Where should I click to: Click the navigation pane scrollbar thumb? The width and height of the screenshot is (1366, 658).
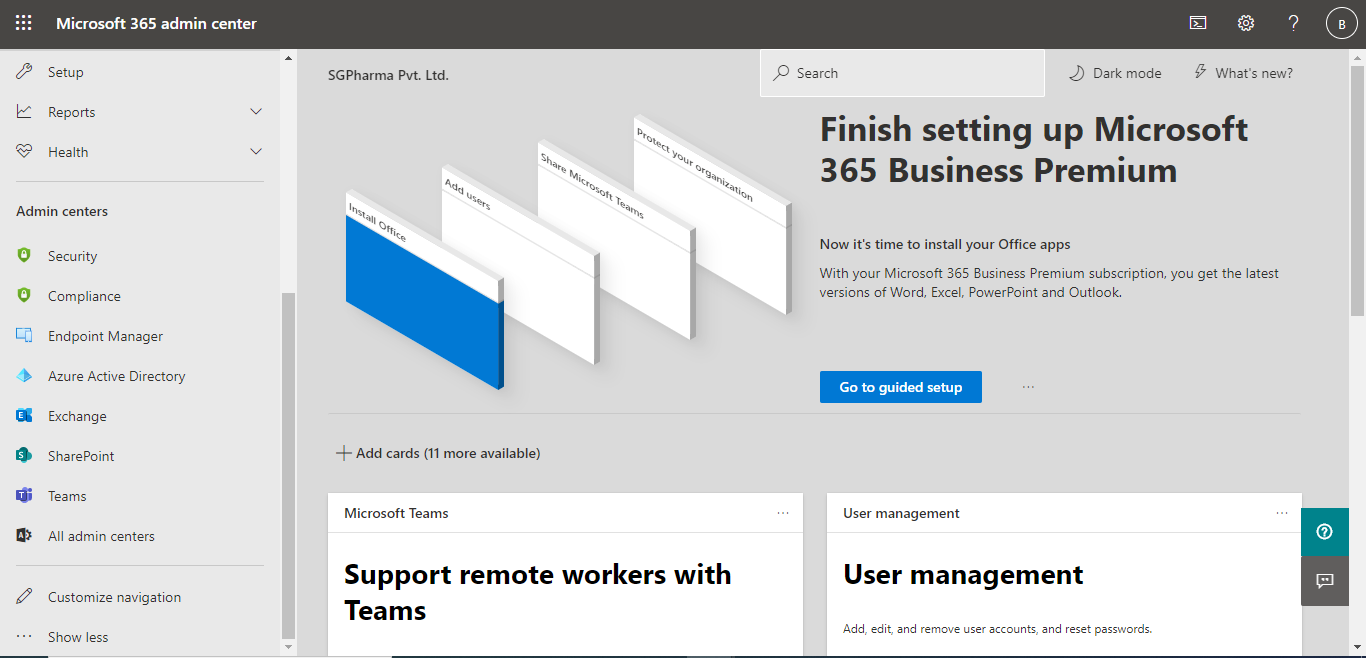point(289,465)
